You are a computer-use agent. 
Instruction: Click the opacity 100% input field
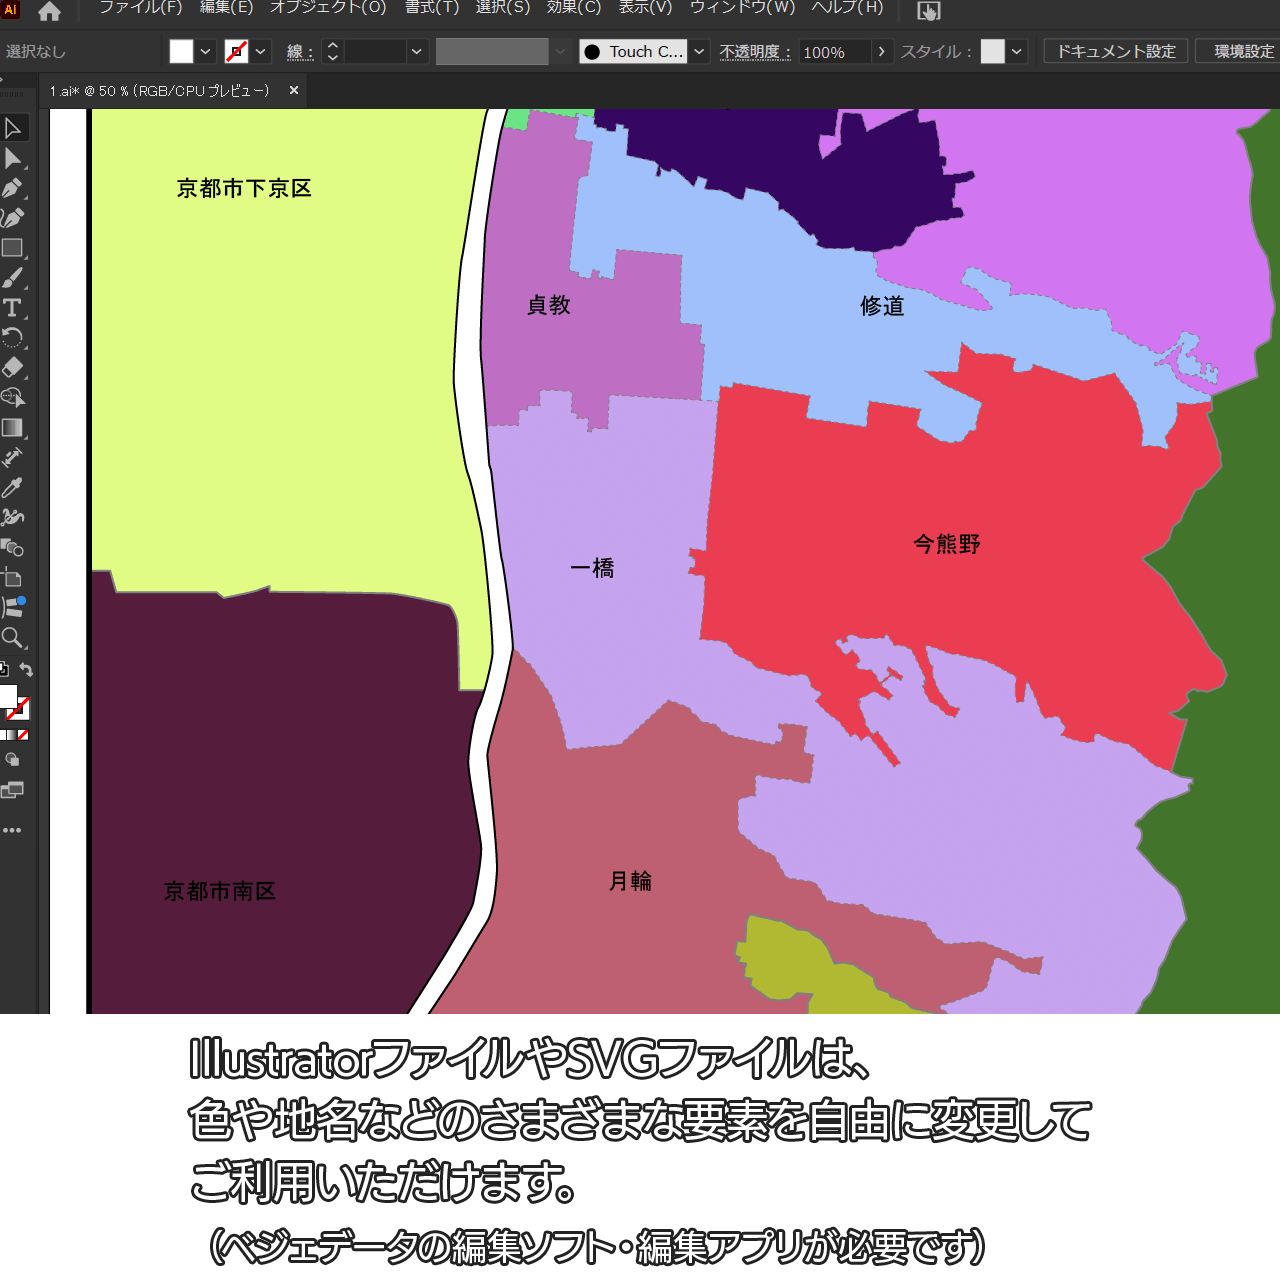[834, 52]
